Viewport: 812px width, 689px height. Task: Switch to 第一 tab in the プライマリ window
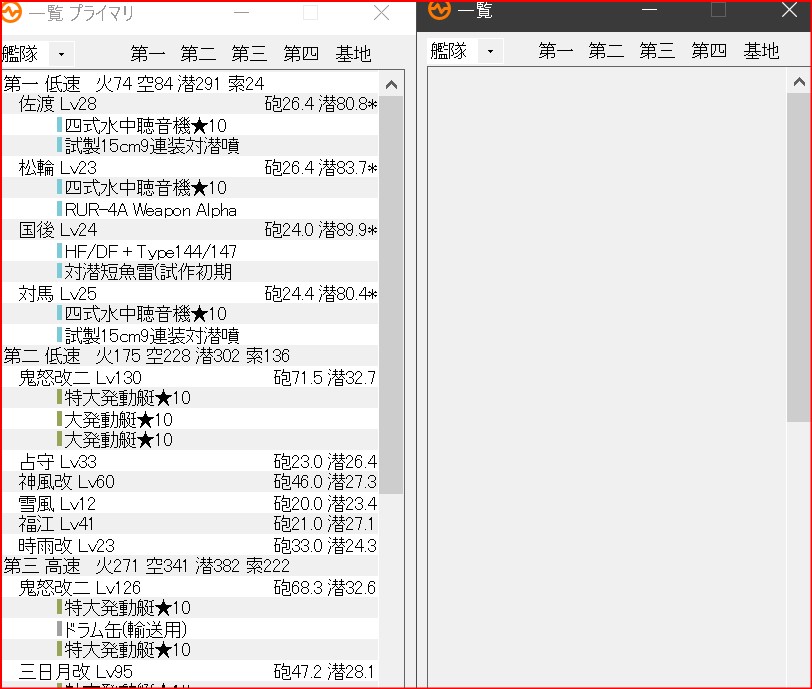[148, 54]
